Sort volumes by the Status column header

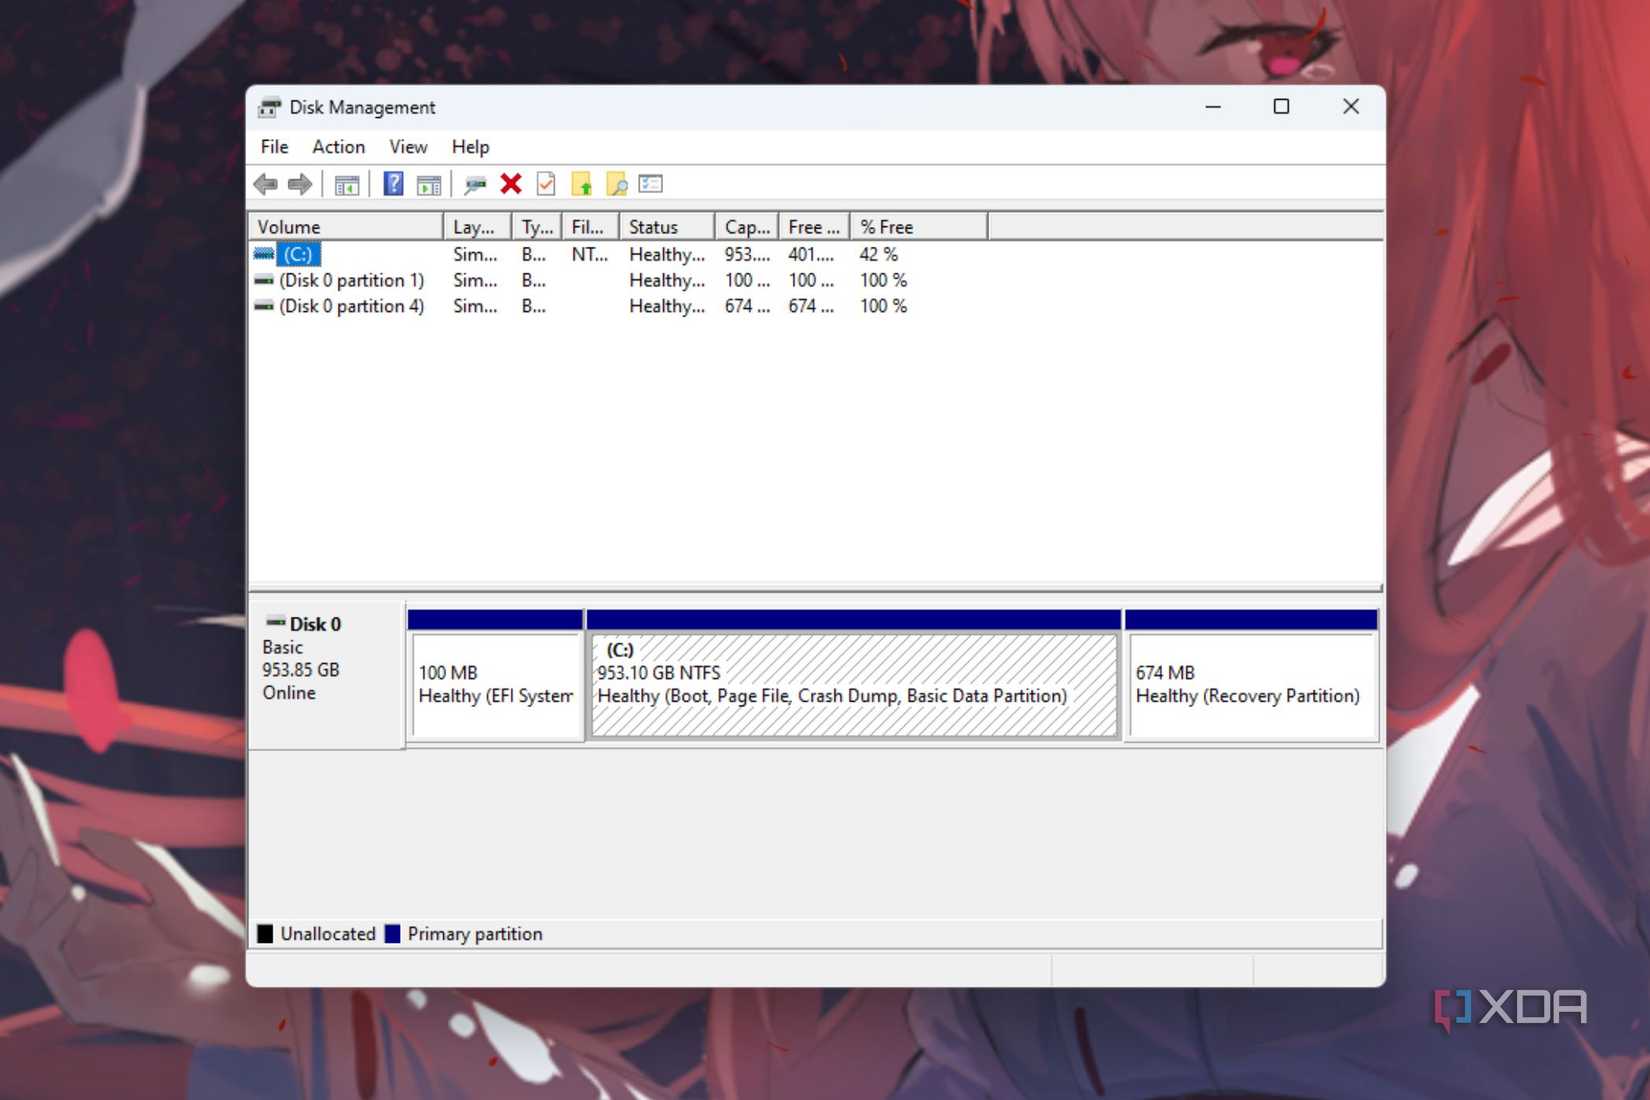(x=655, y=226)
